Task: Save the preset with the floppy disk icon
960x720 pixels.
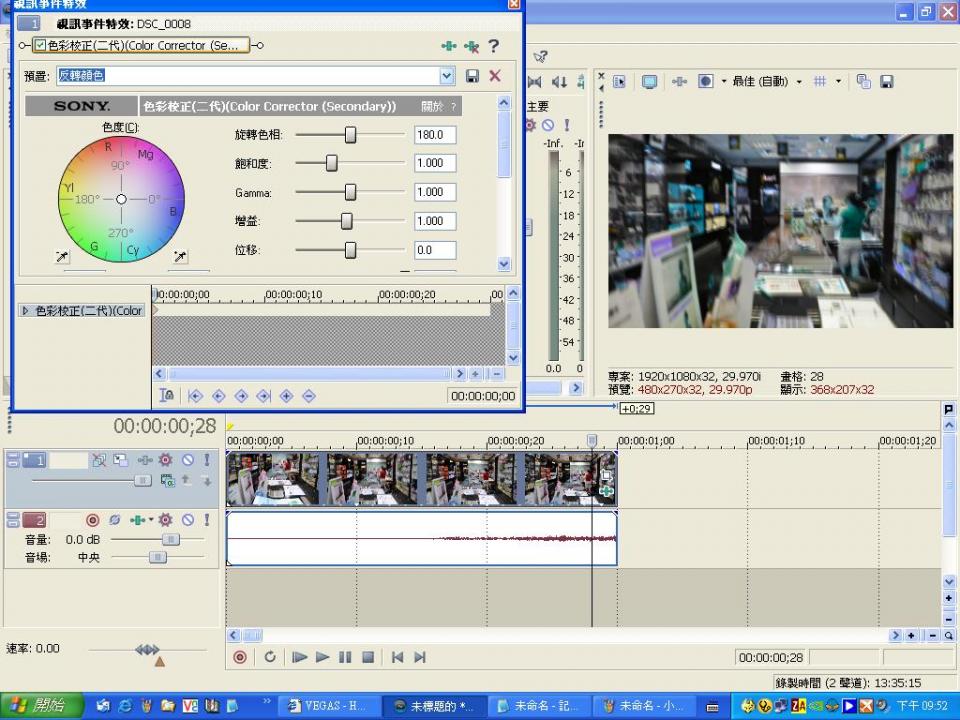Action: [473, 76]
